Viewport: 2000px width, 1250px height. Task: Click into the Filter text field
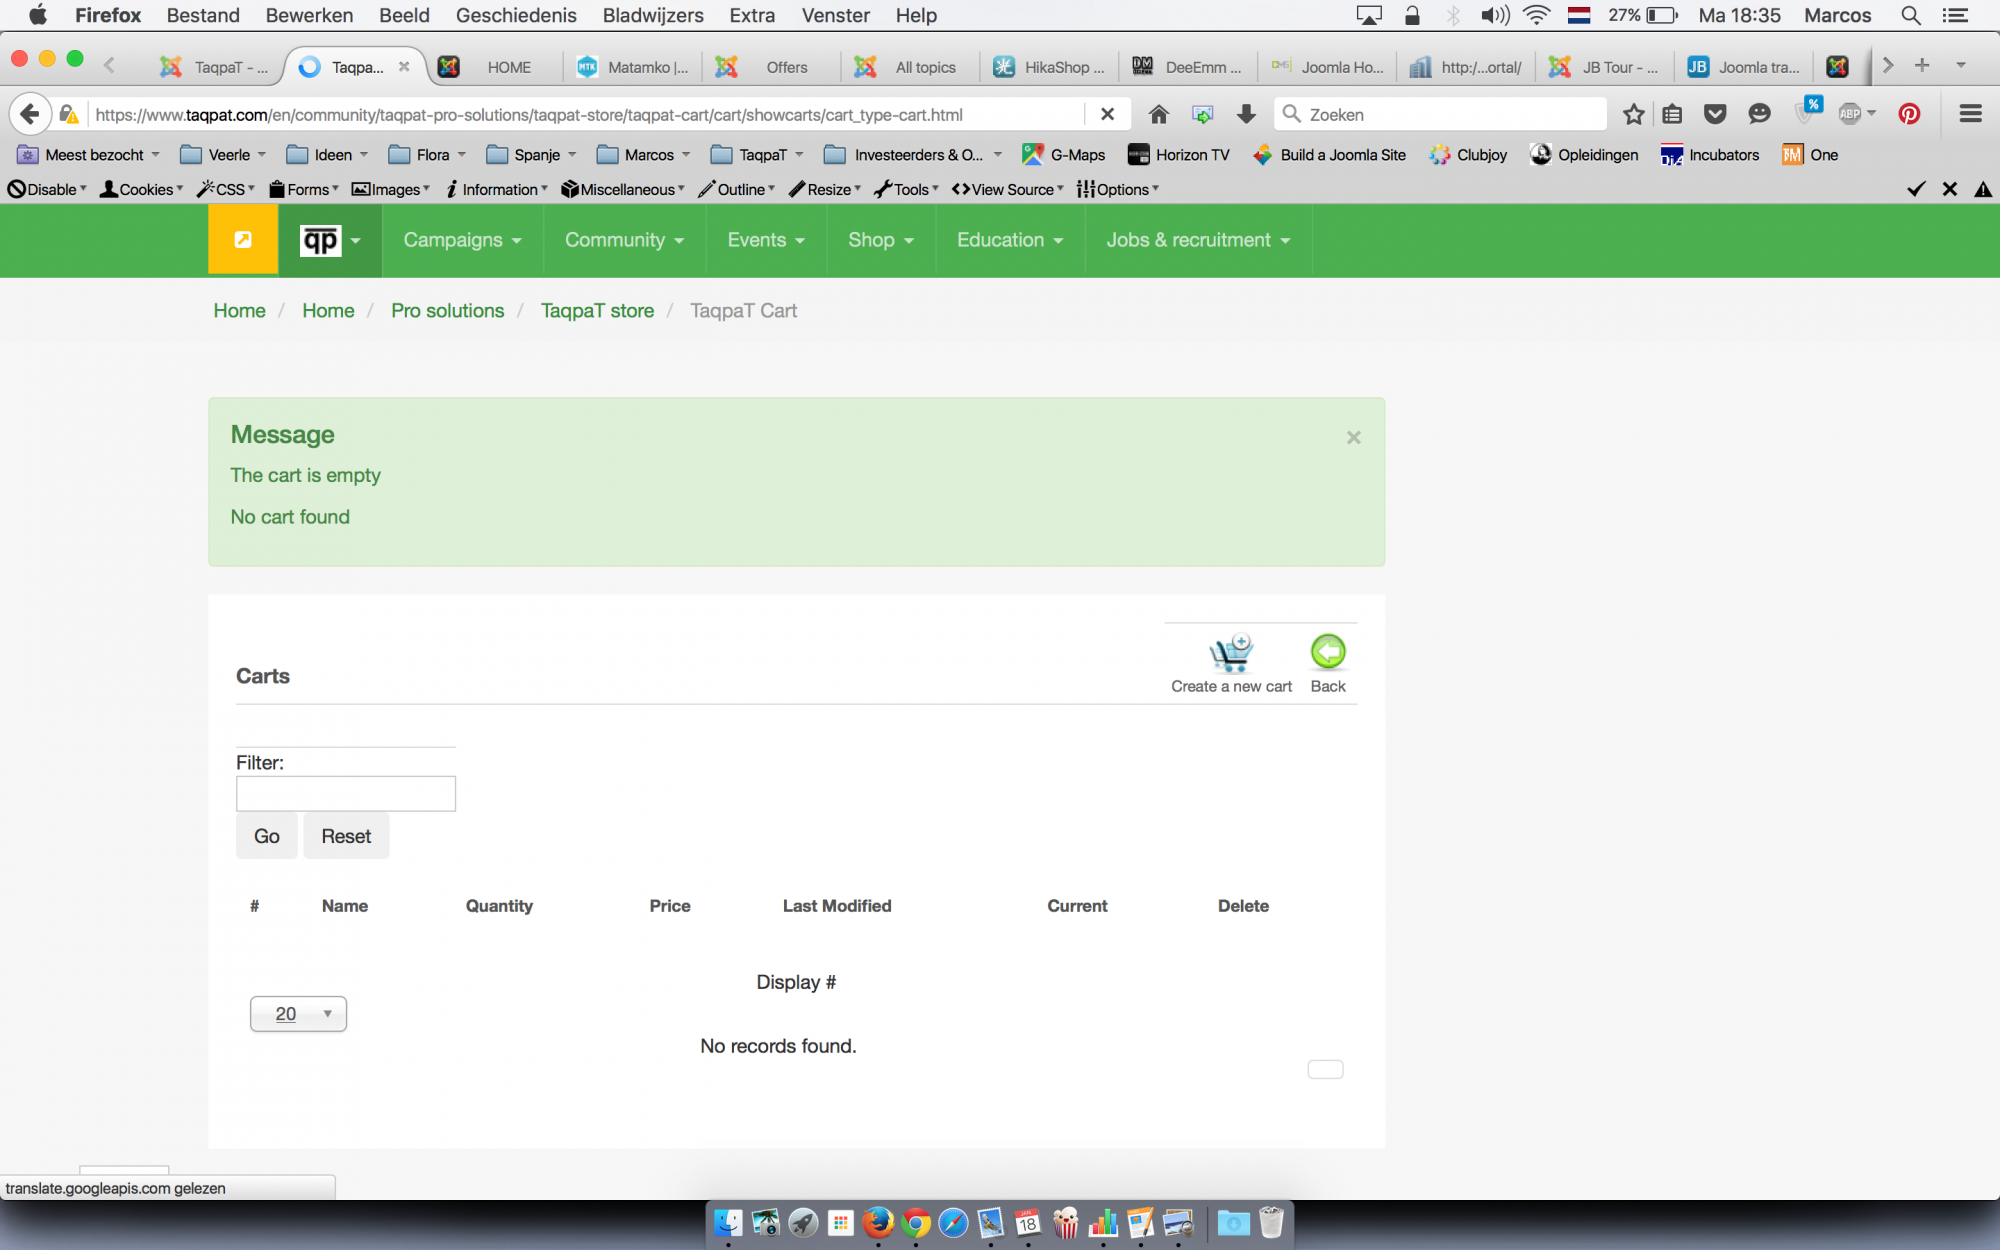[x=346, y=794]
